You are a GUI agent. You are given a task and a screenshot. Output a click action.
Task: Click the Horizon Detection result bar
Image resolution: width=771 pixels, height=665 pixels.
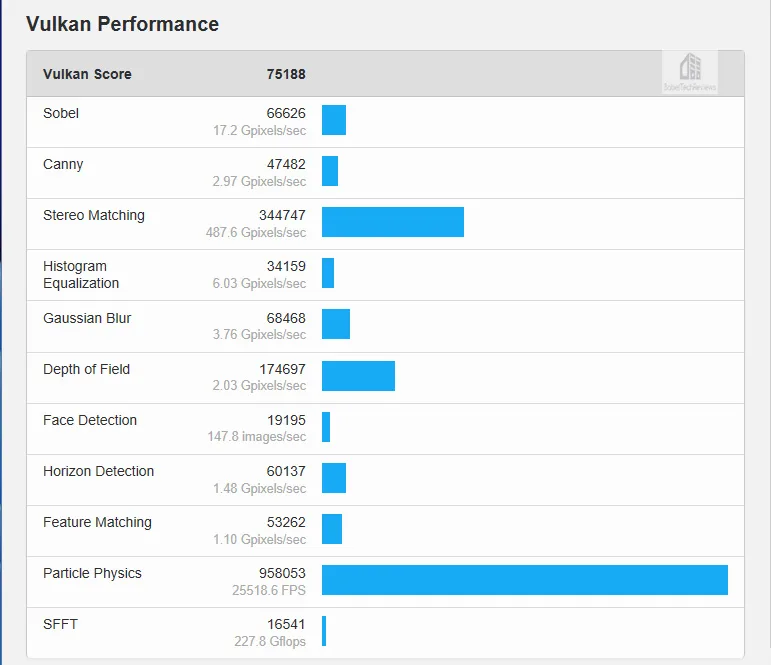(x=334, y=478)
